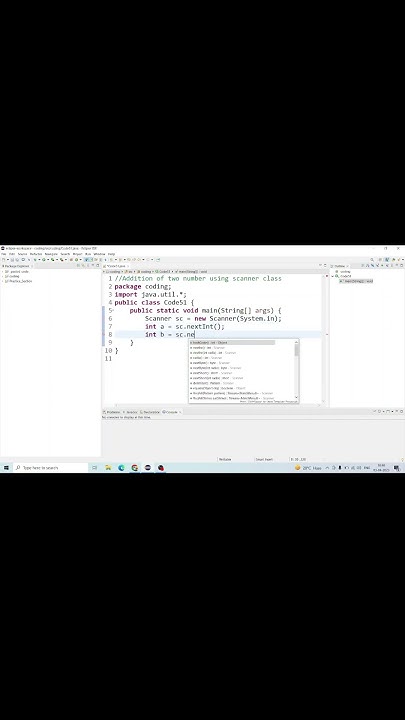Switch to the Console tab
Screen dimensions: 405x720
[170, 412]
